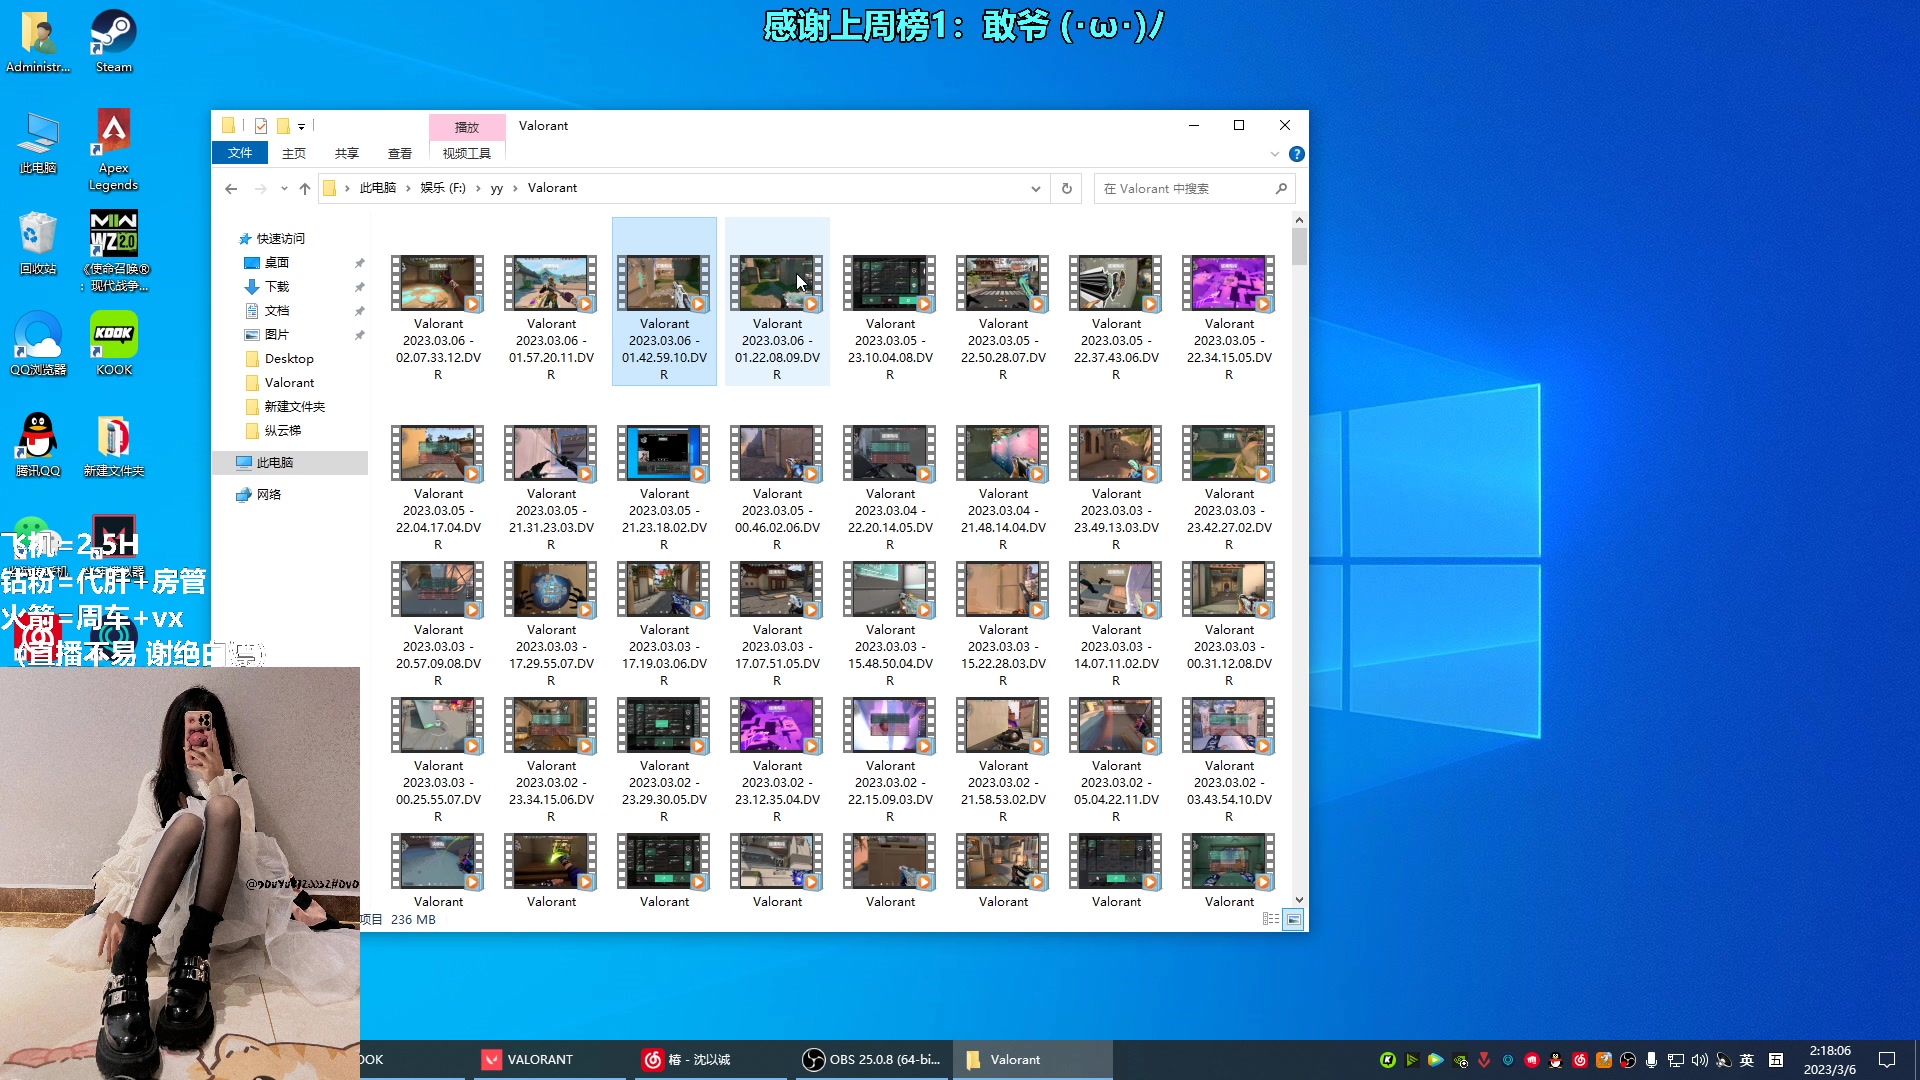Open address bar history dropdown
Image resolution: width=1920 pixels, height=1080 pixels.
click(x=1036, y=188)
